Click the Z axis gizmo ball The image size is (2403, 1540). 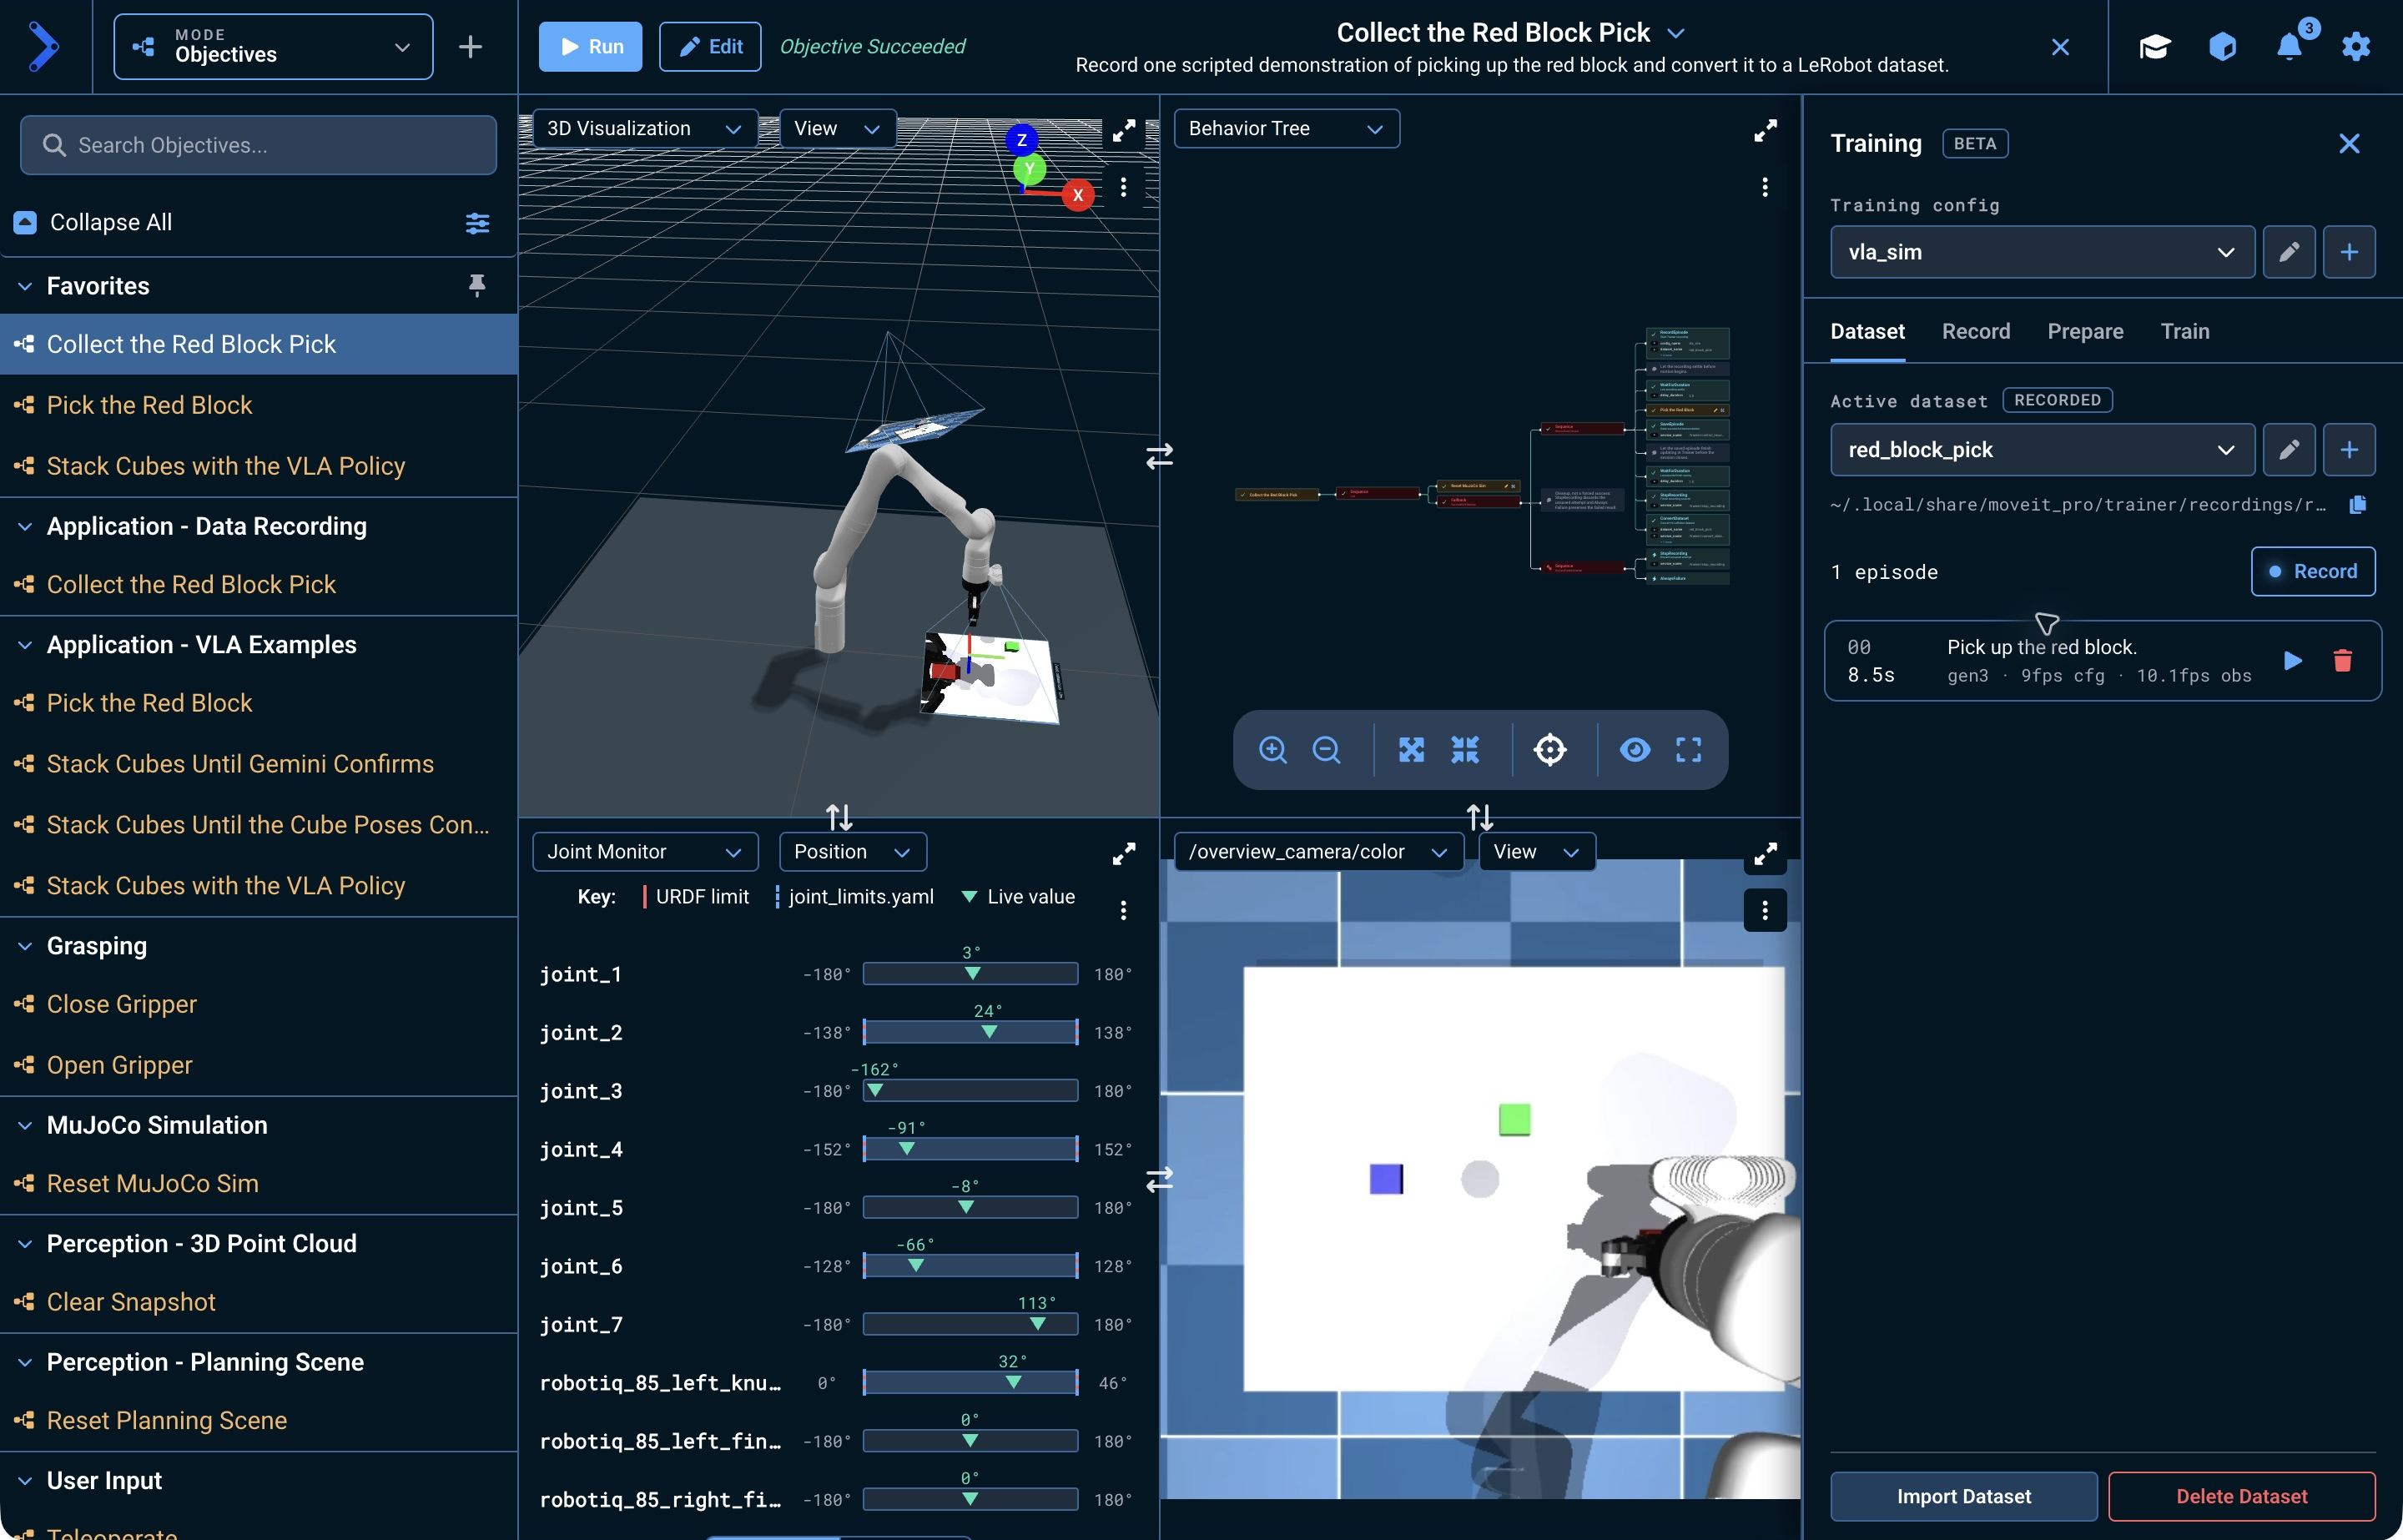(x=1021, y=140)
